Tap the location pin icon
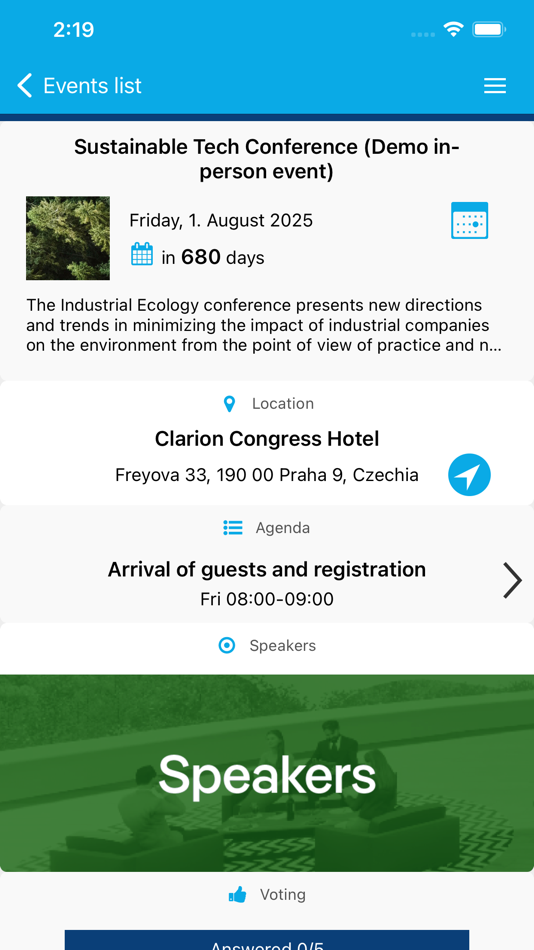Image resolution: width=534 pixels, height=950 pixels. coord(229,404)
